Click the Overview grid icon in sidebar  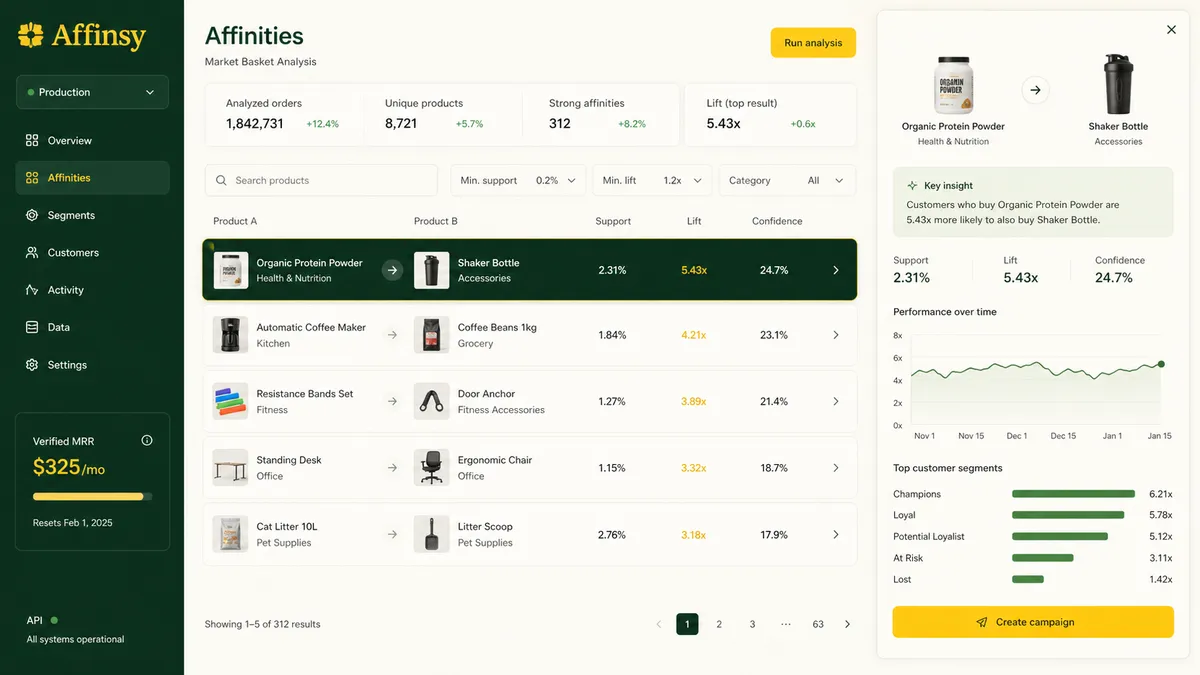32,141
